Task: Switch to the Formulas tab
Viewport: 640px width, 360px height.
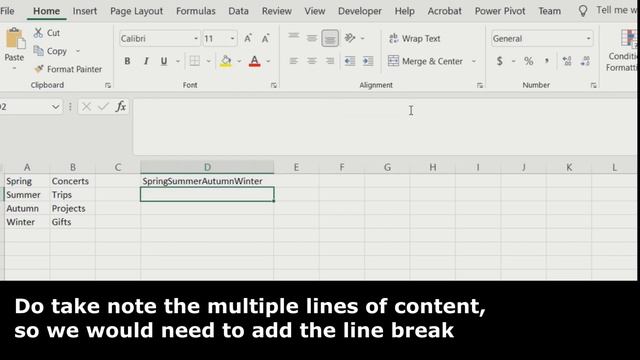Action: click(x=196, y=11)
